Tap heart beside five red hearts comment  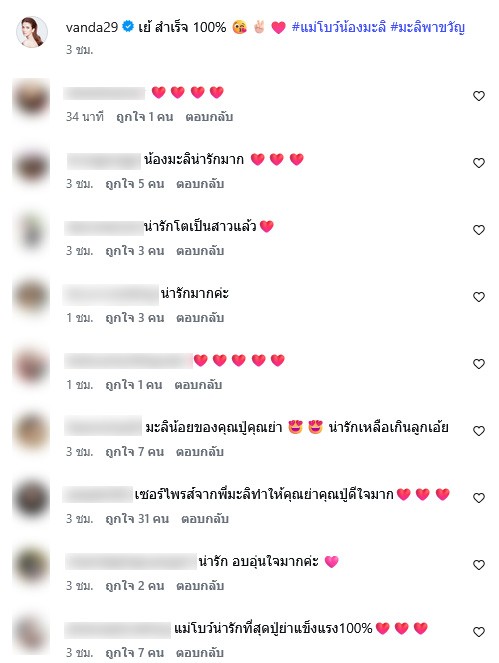[x=478, y=364]
